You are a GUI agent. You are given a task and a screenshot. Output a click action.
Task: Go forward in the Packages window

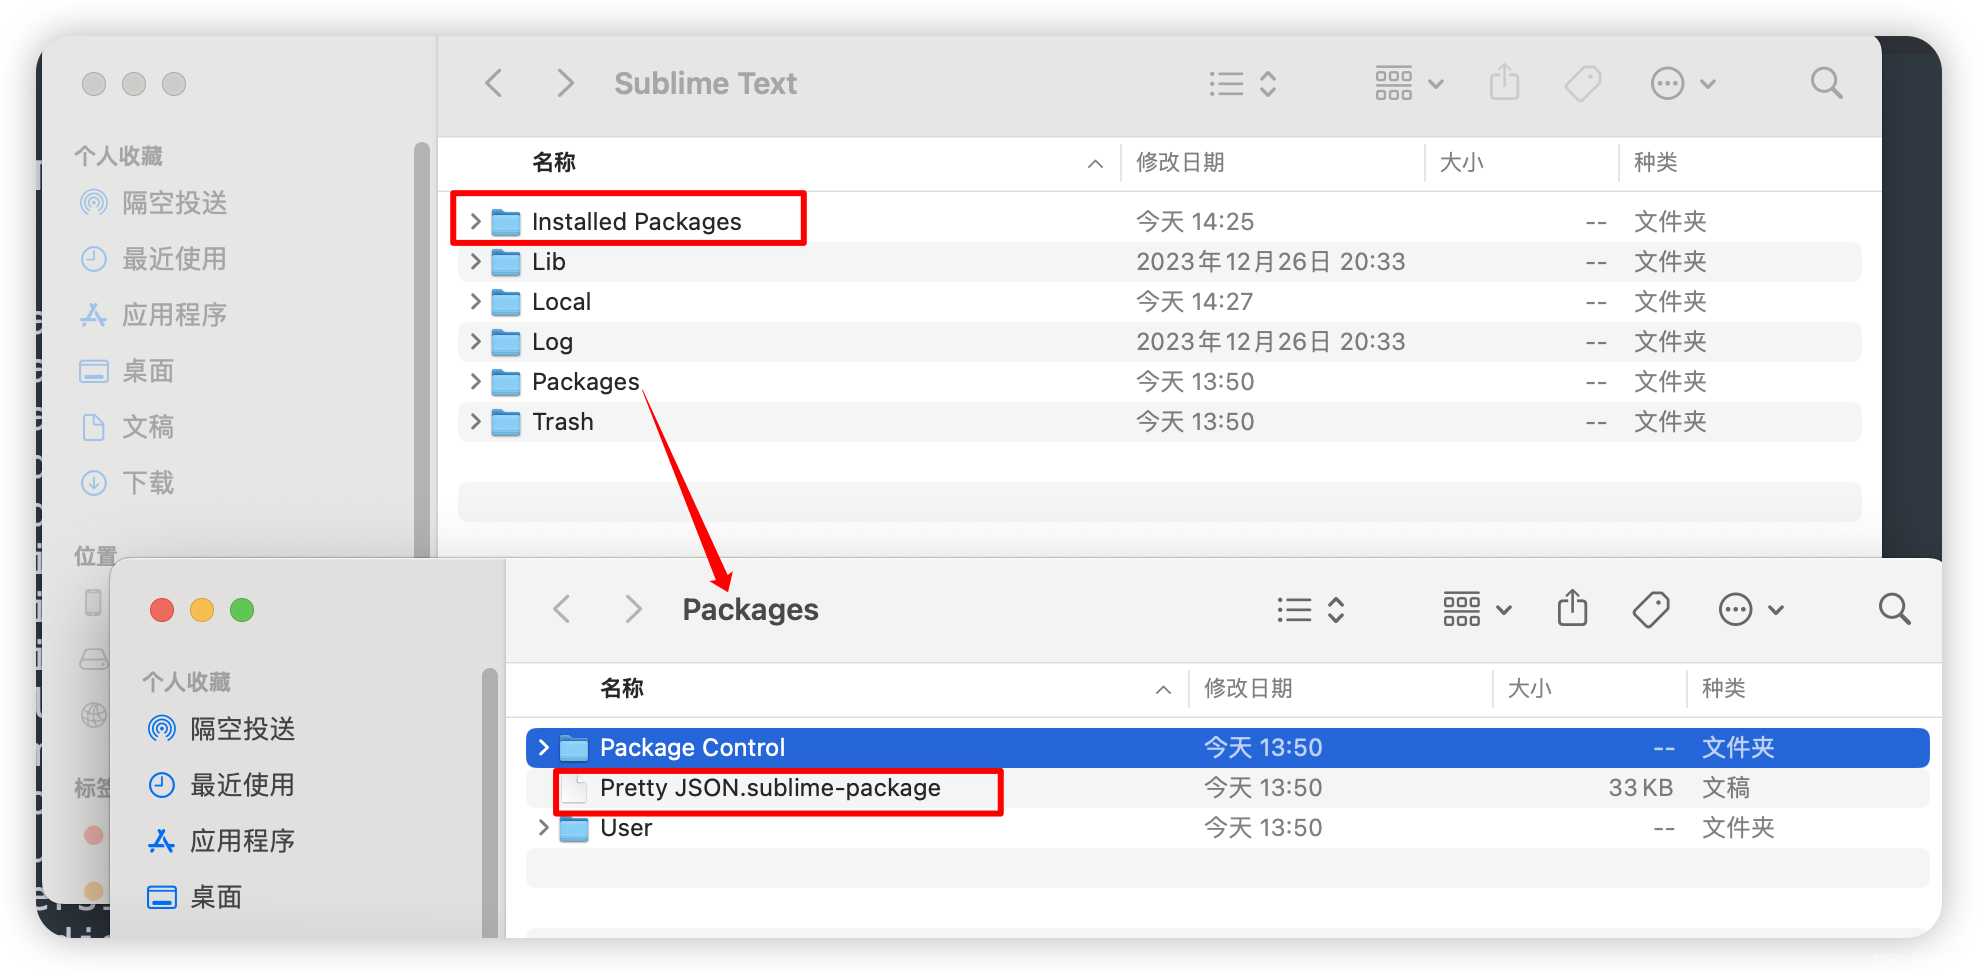633,609
